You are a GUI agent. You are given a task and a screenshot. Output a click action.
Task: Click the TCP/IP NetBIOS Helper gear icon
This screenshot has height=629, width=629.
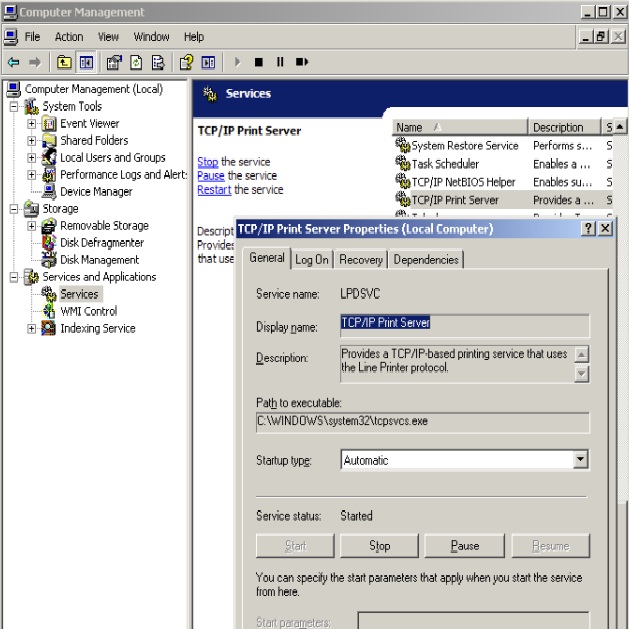pos(402,182)
